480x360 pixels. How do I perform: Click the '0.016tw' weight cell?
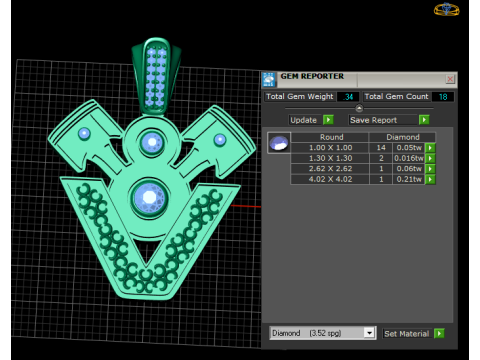tap(409, 158)
